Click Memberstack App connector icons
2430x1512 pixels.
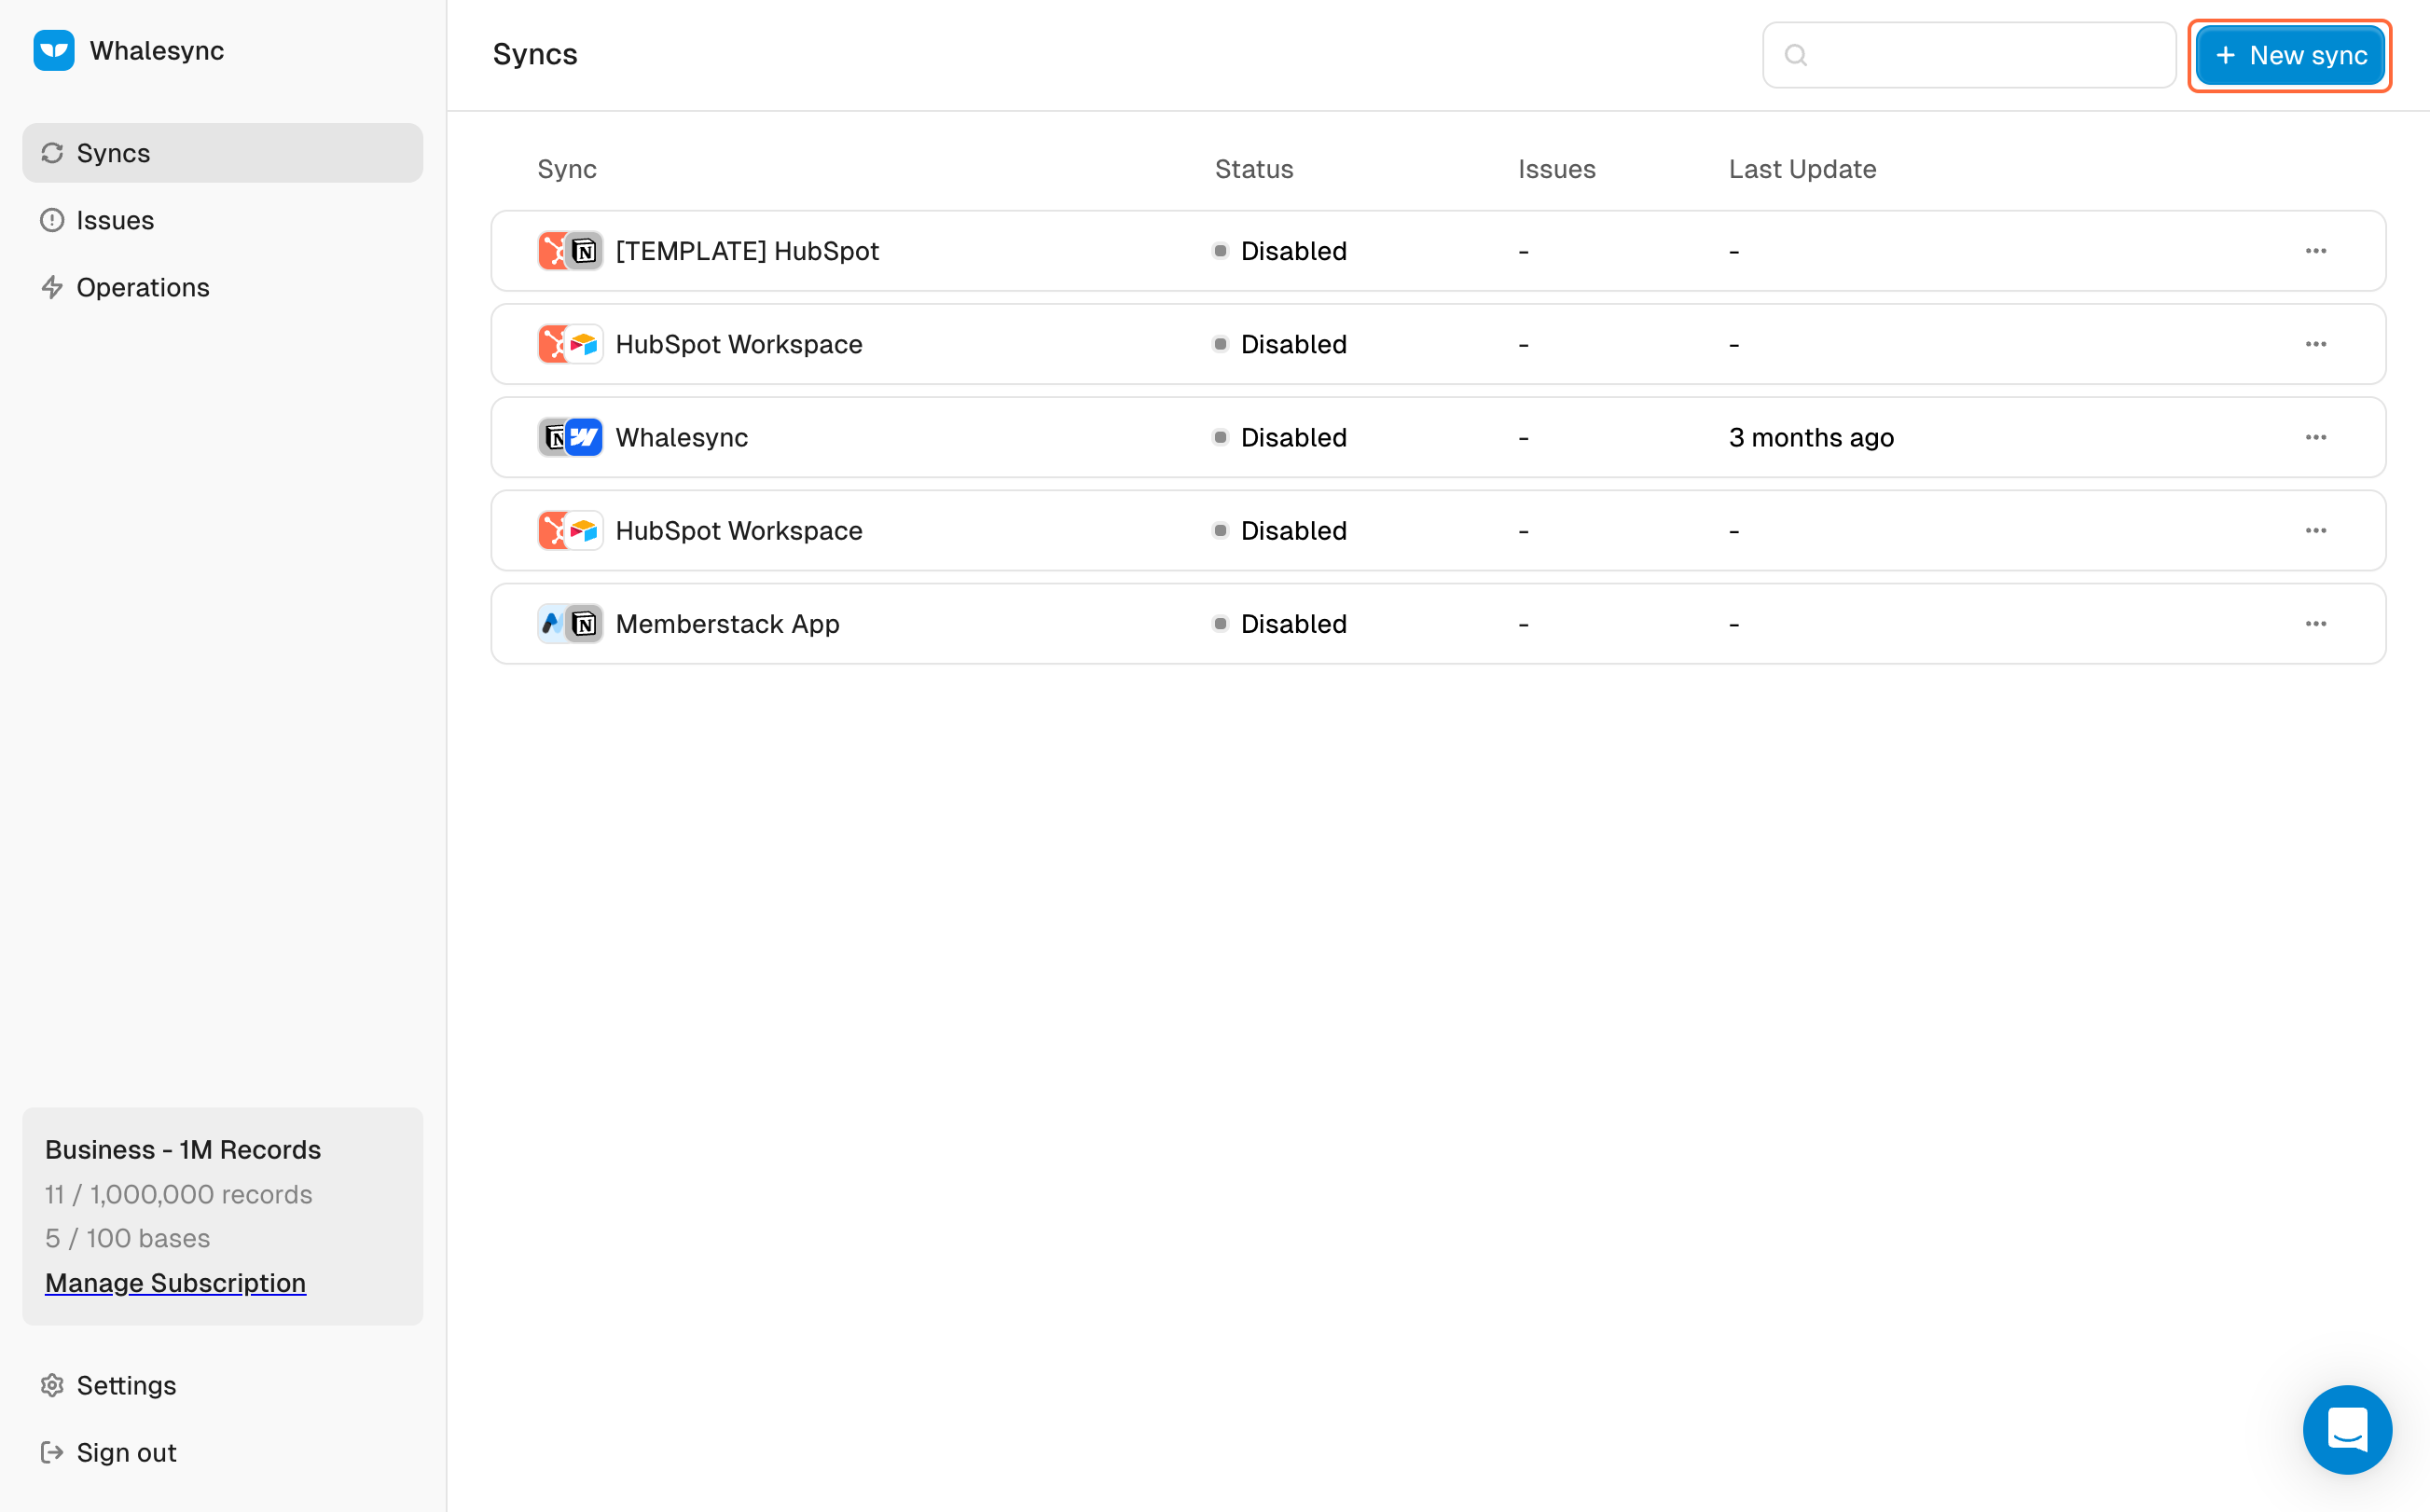coord(570,624)
